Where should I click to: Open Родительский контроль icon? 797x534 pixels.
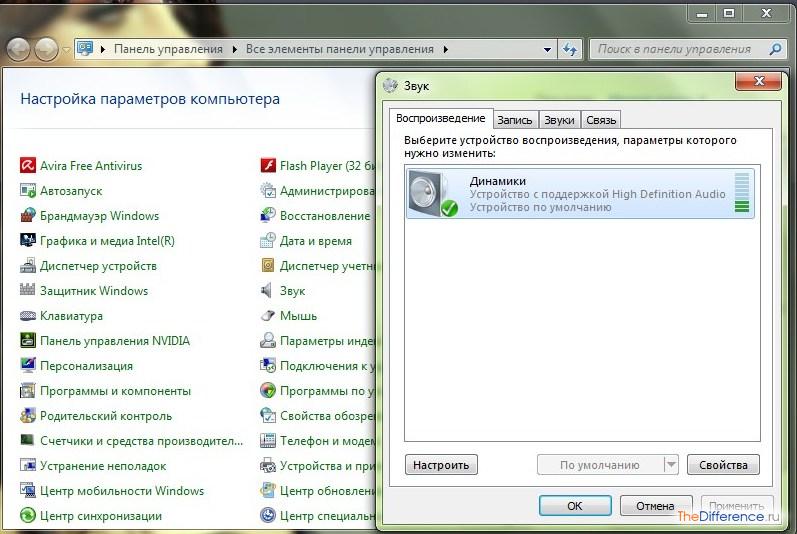[27, 416]
